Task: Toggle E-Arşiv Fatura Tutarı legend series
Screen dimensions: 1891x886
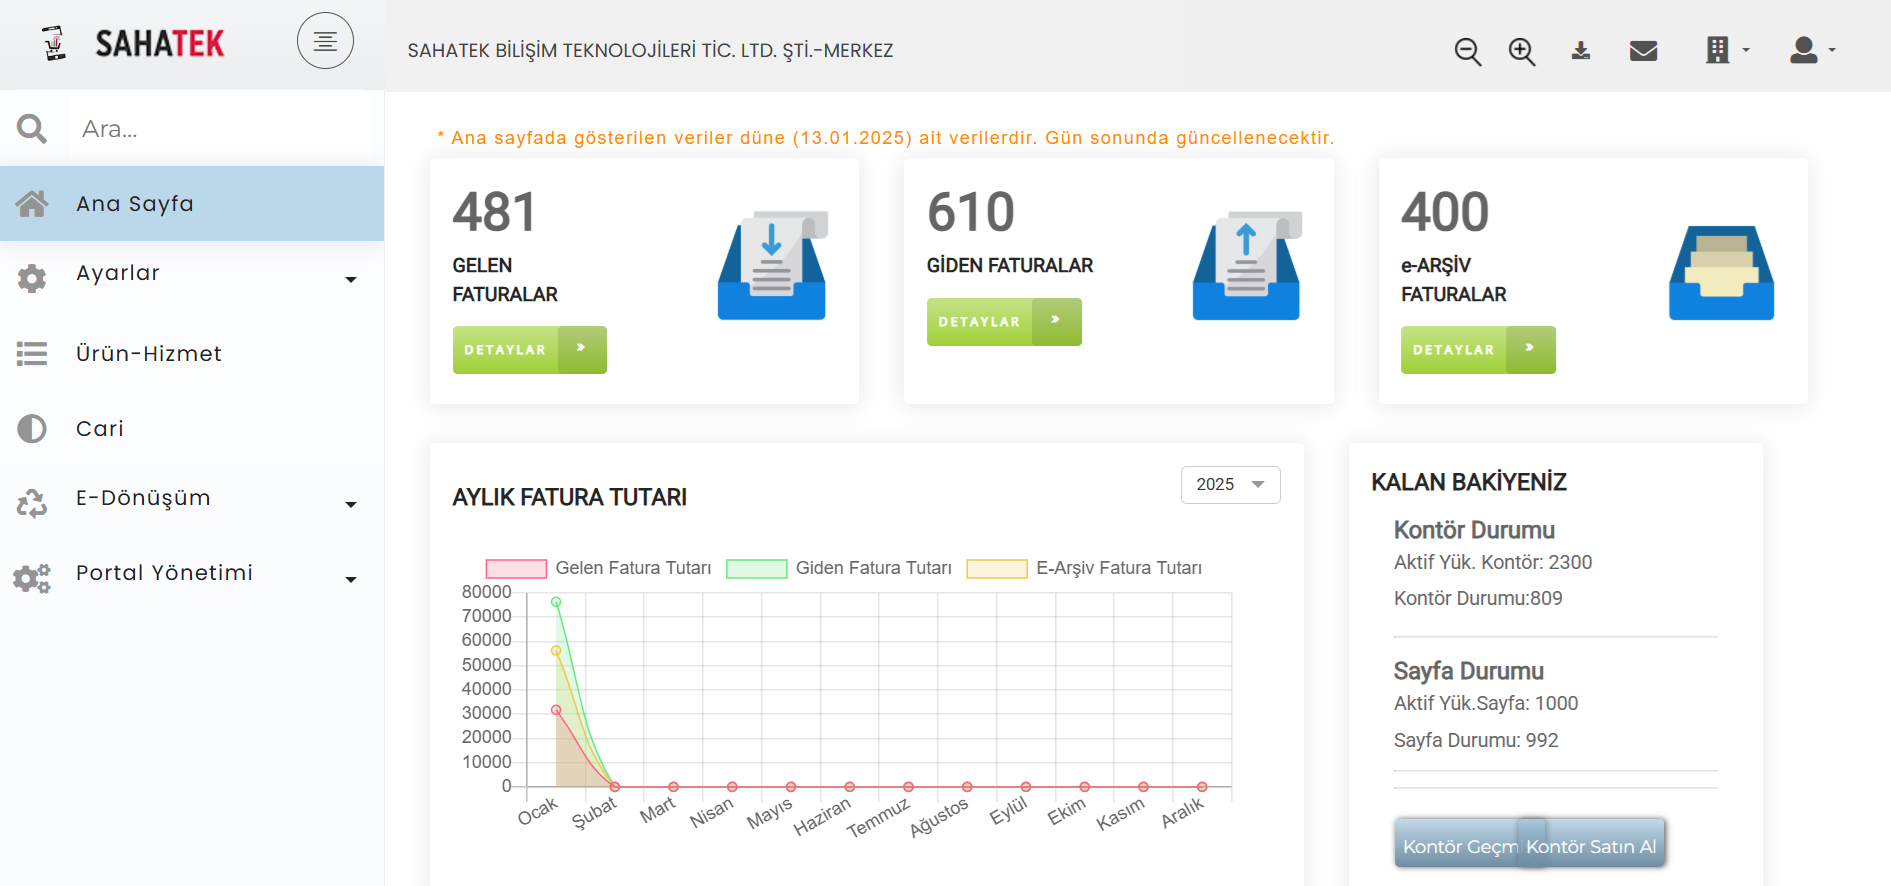Action: point(1084,568)
